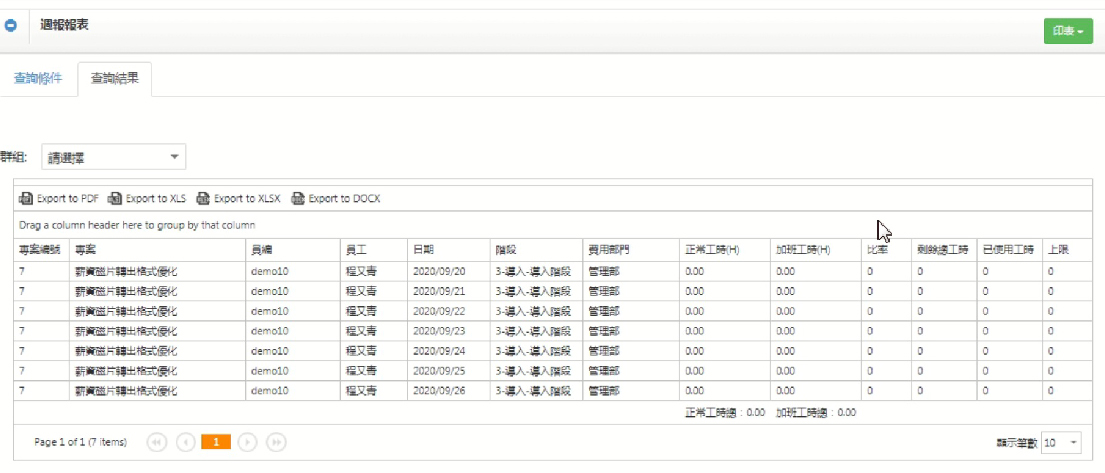Open the green 印表 dropdown button
This screenshot has height=473, width=1105.
click(x=1068, y=32)
